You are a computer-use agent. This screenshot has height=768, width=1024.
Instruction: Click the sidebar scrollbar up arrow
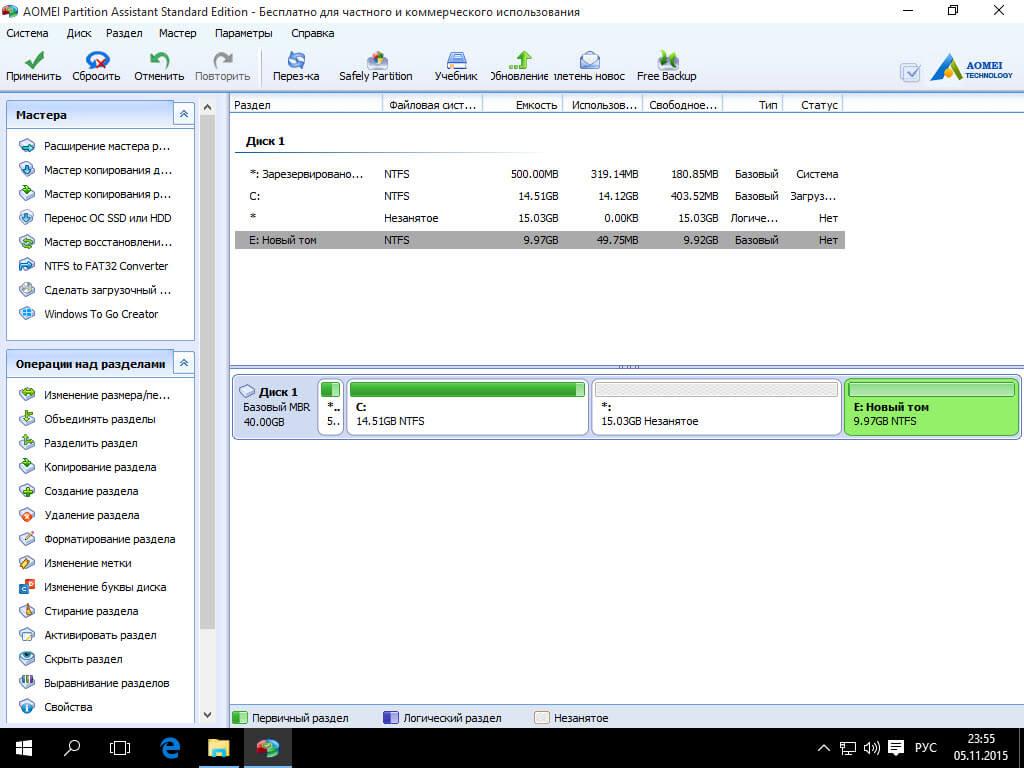(x=207, y=107)
